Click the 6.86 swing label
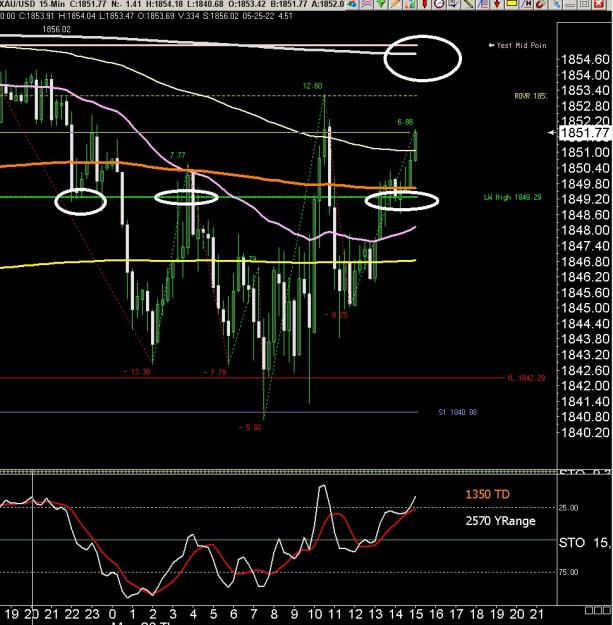 [405, 122]
